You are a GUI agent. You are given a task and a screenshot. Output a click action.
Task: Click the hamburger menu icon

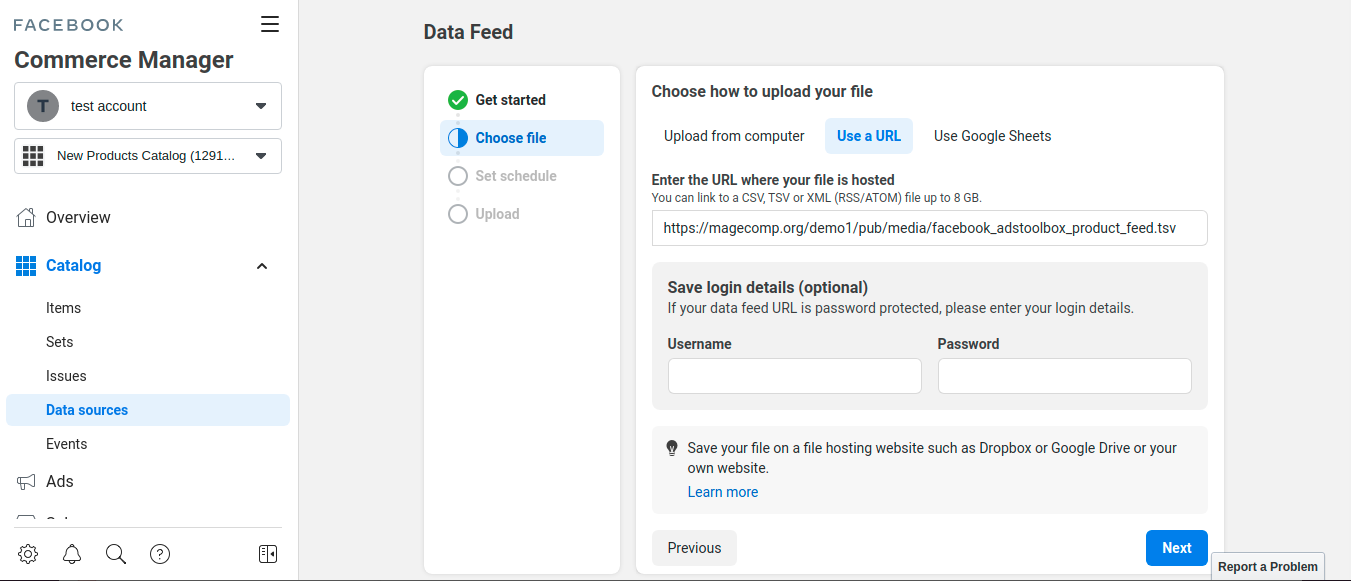click(x=270, y=25)
